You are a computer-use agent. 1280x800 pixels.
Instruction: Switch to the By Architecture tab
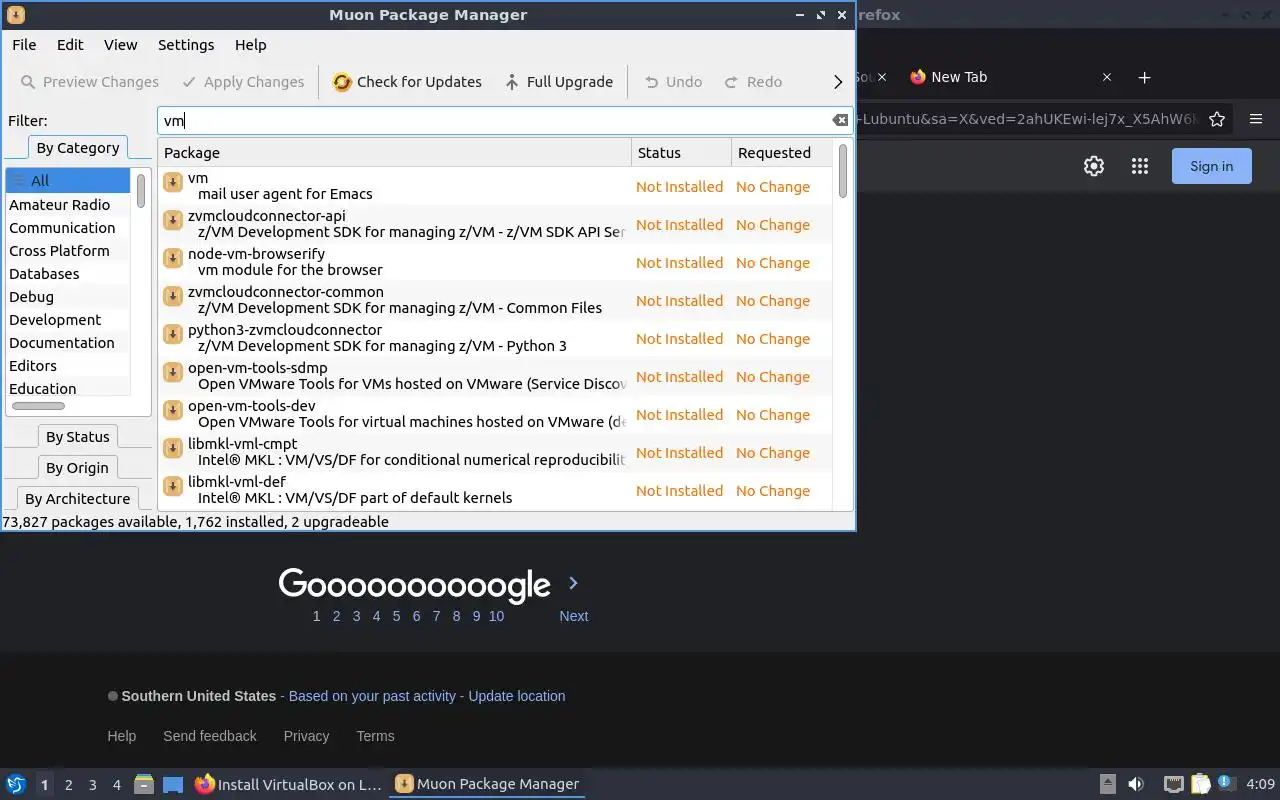(77, 499)
